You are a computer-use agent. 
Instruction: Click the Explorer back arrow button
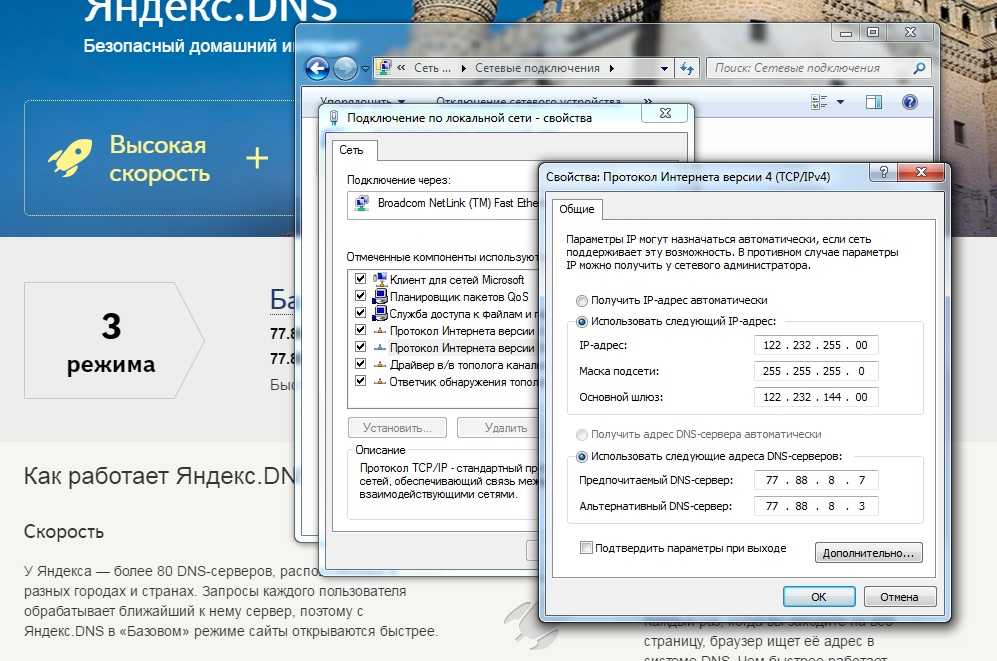point(317,68)
